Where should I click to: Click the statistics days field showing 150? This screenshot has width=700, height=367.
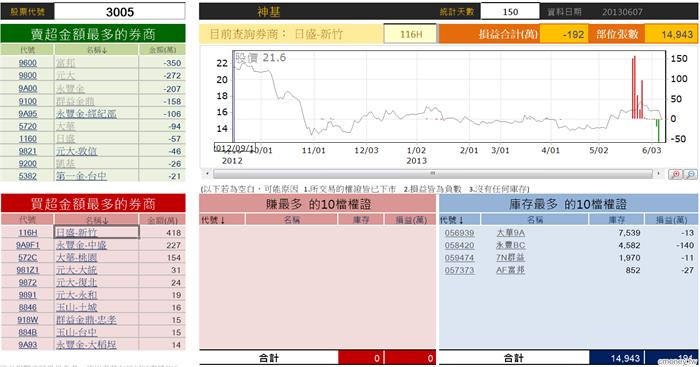coord(510,12)
